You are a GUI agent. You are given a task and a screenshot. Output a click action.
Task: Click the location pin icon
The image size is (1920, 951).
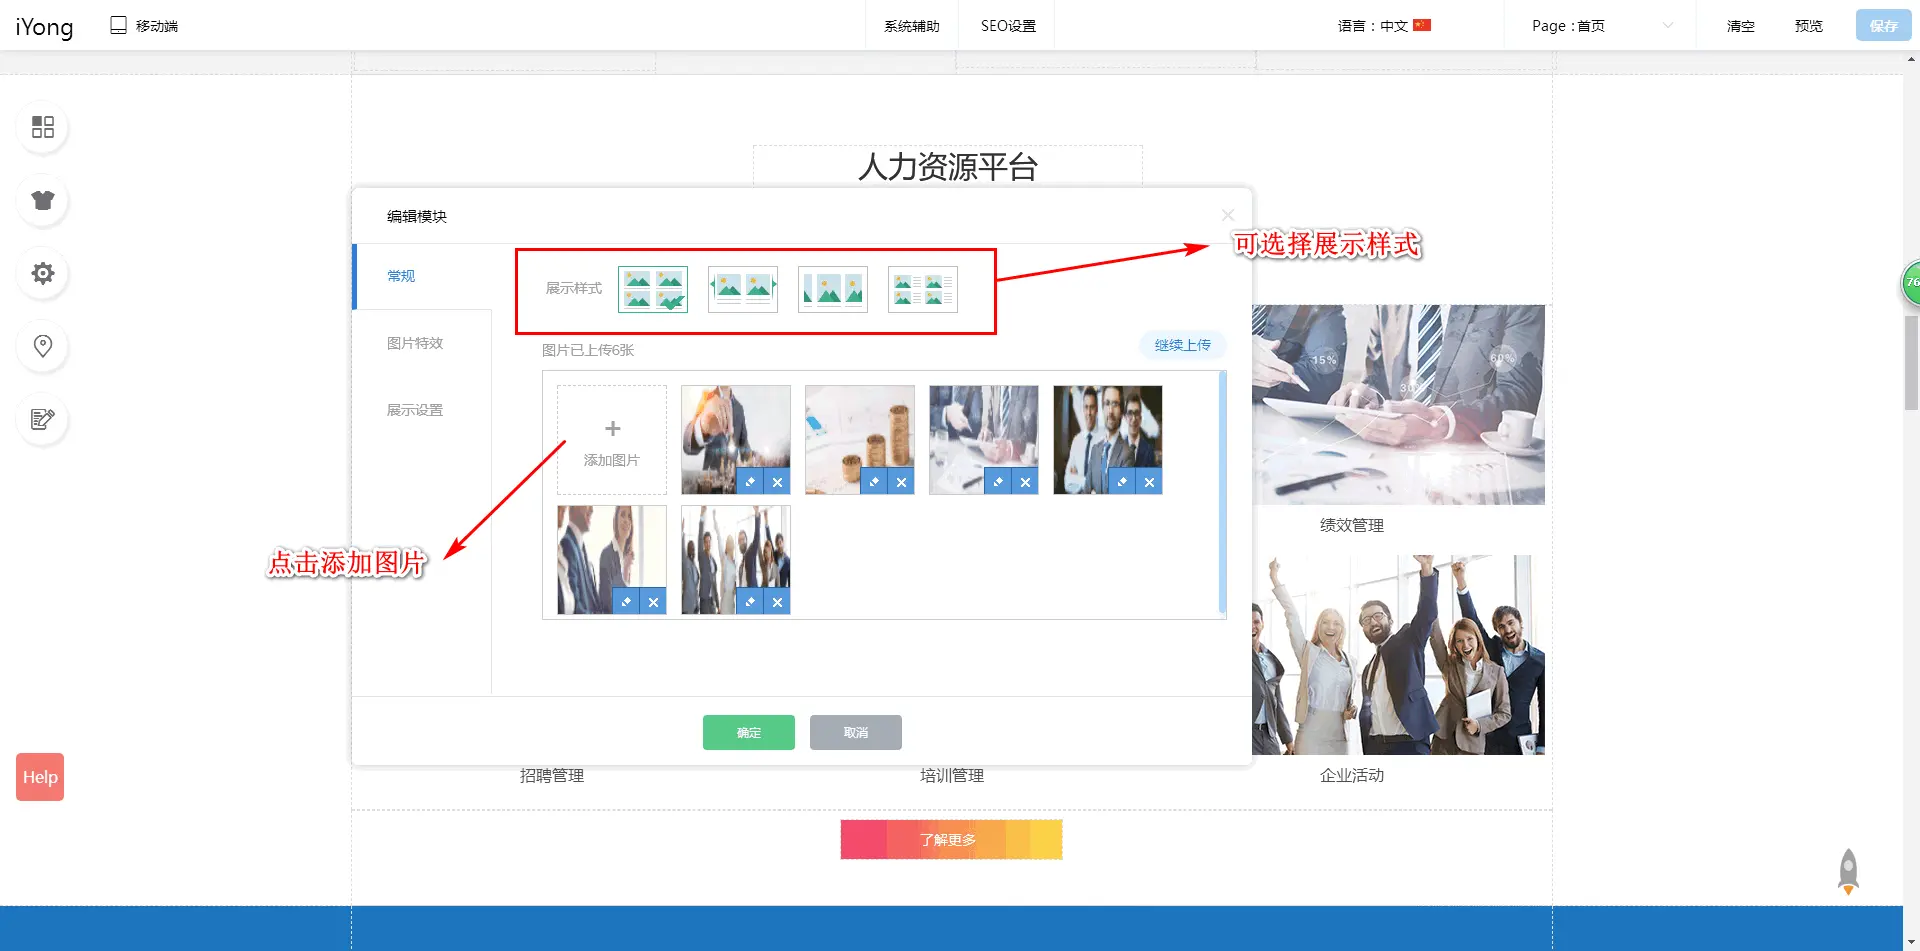[x=42, y=346]
